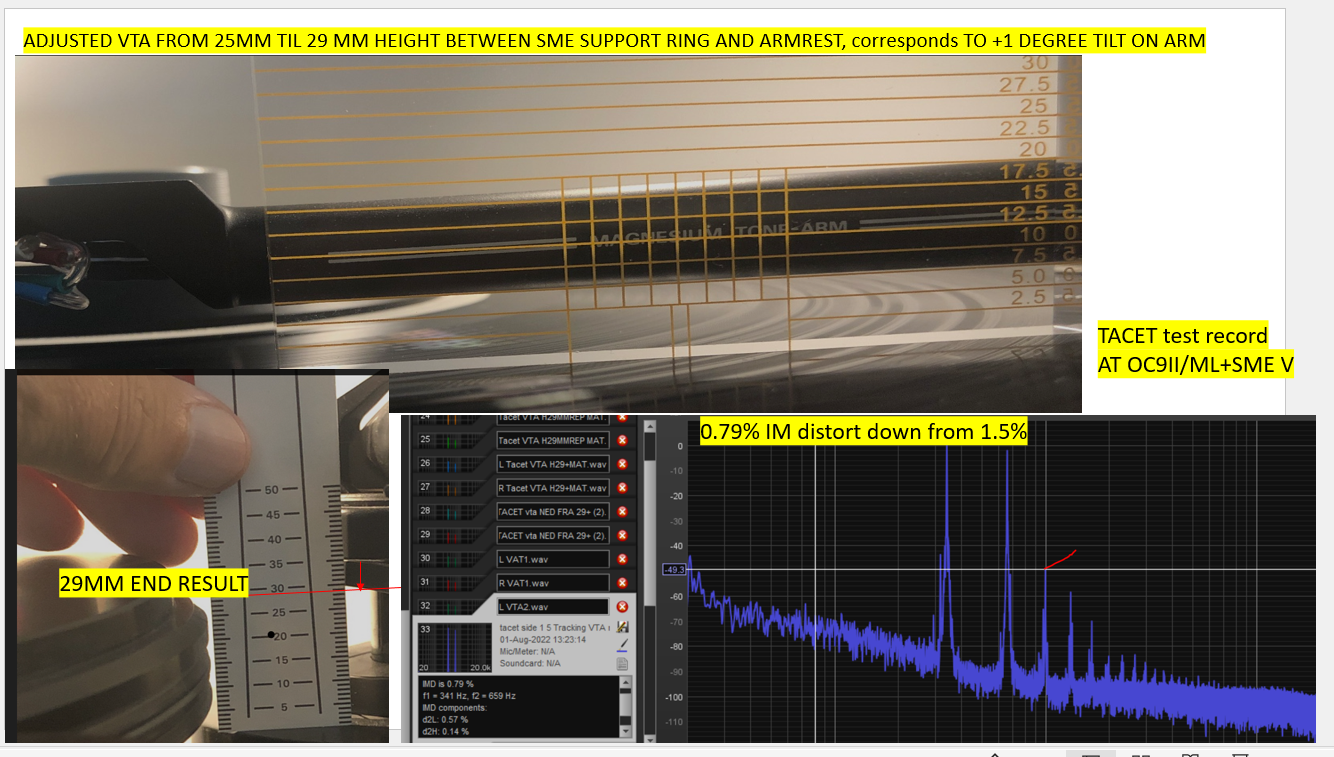Edit the R VAT1.wav name field
Image resolution: width=1334 pixels, height=757 pixels.
552,582
